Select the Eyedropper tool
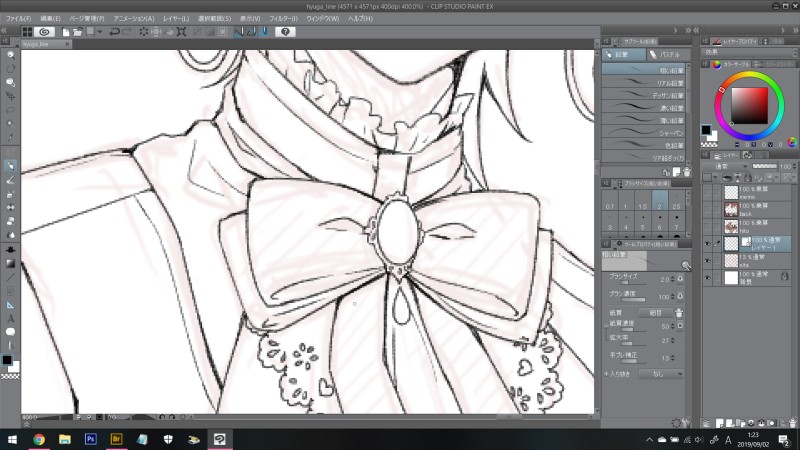 point(10,138)
